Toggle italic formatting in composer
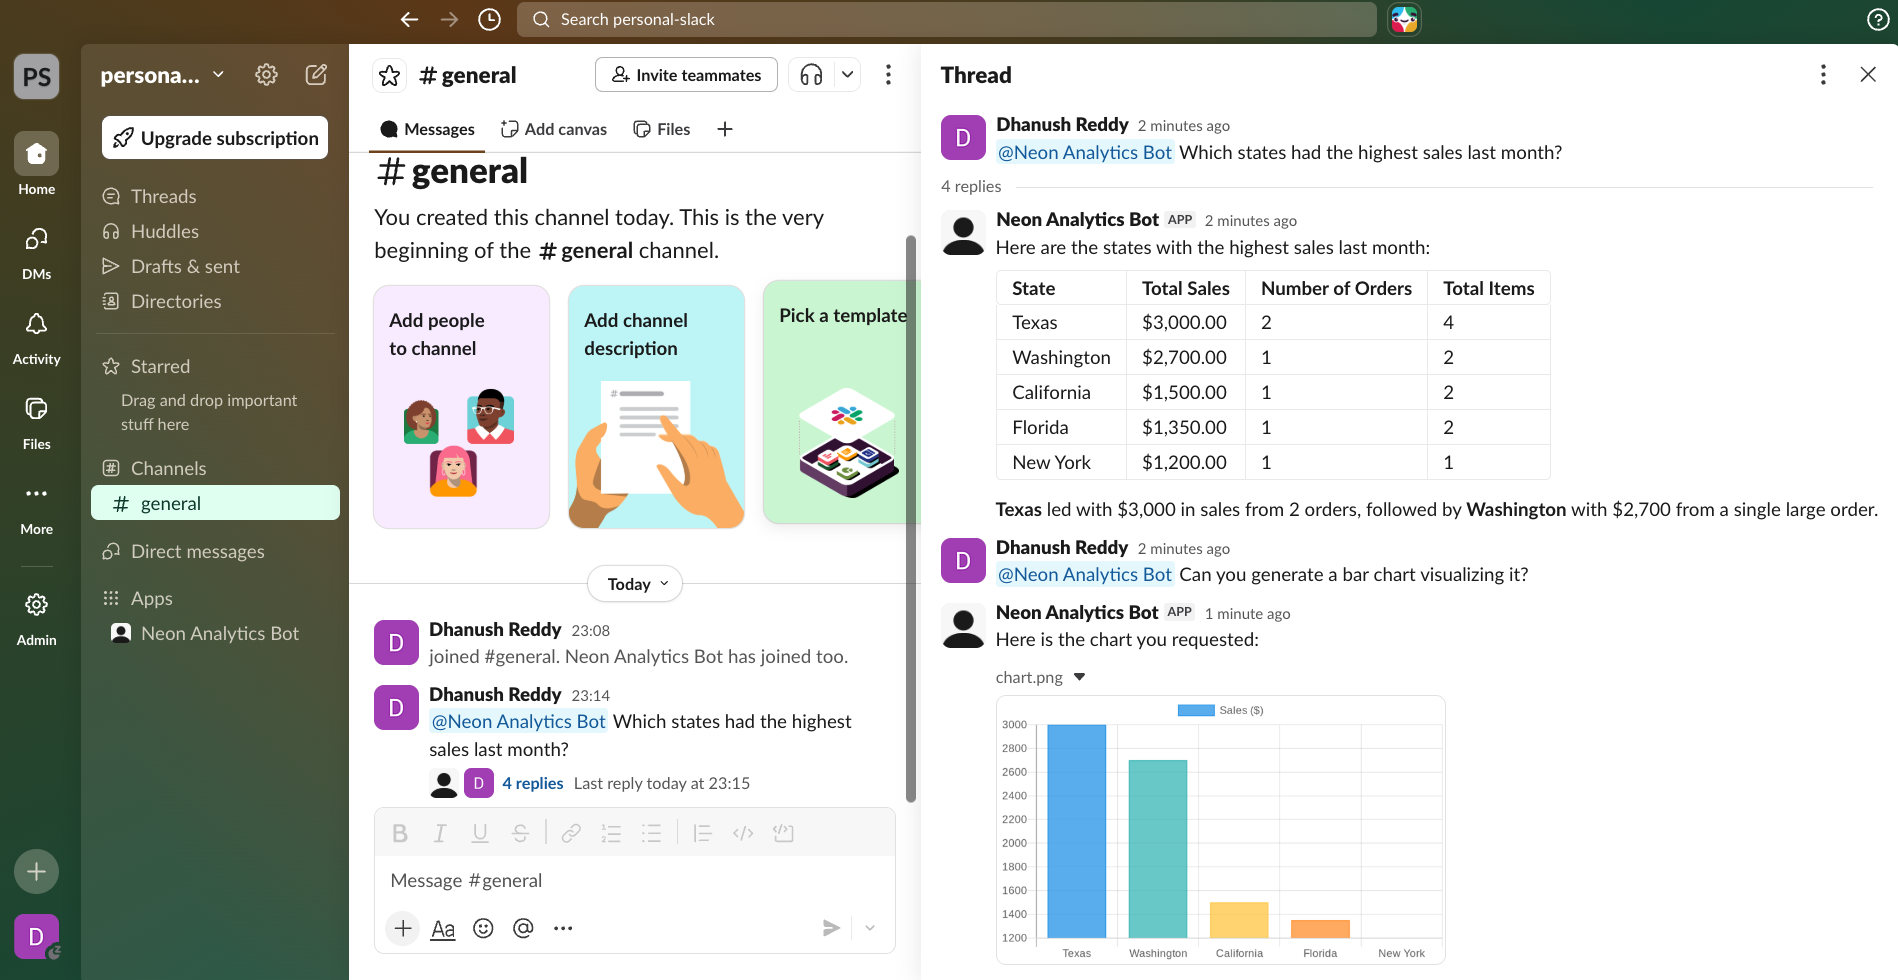The image size is (1898, 980). click(x=440, y=833)
